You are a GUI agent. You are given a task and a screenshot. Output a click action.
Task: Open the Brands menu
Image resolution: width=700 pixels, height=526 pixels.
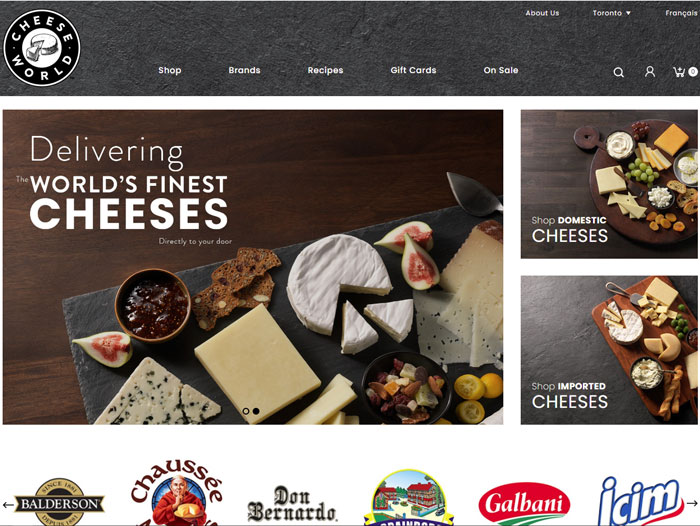pos(244,70)
